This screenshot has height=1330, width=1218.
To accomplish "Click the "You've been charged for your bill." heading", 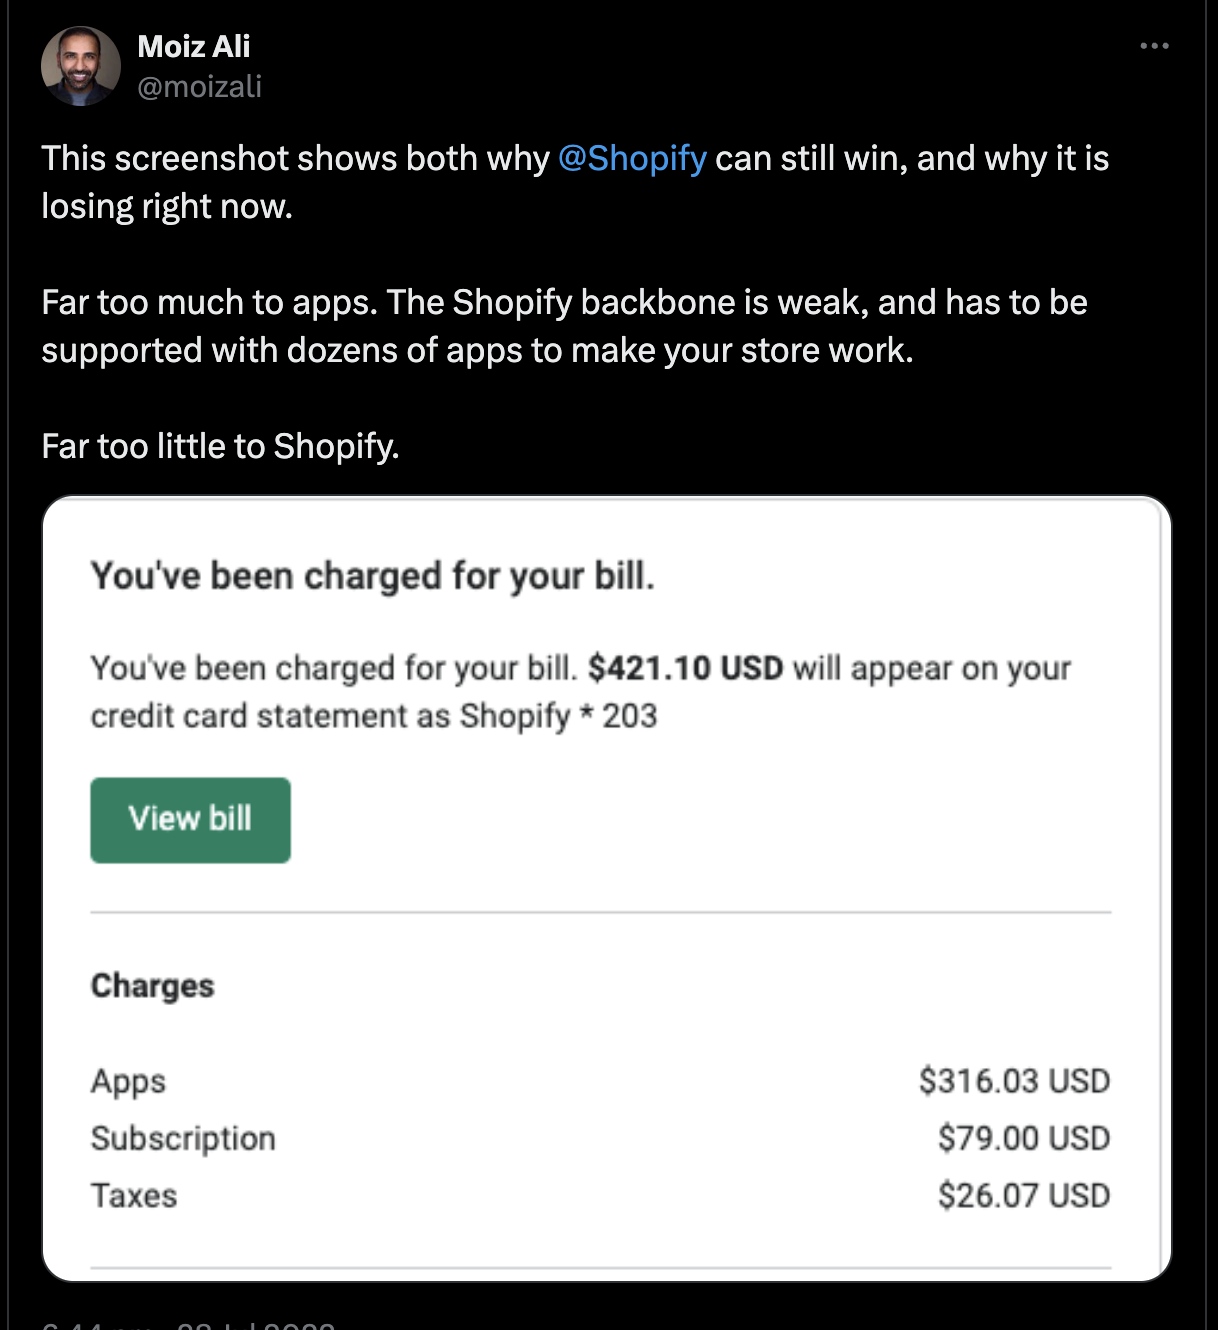I will [x=372, y=576].
